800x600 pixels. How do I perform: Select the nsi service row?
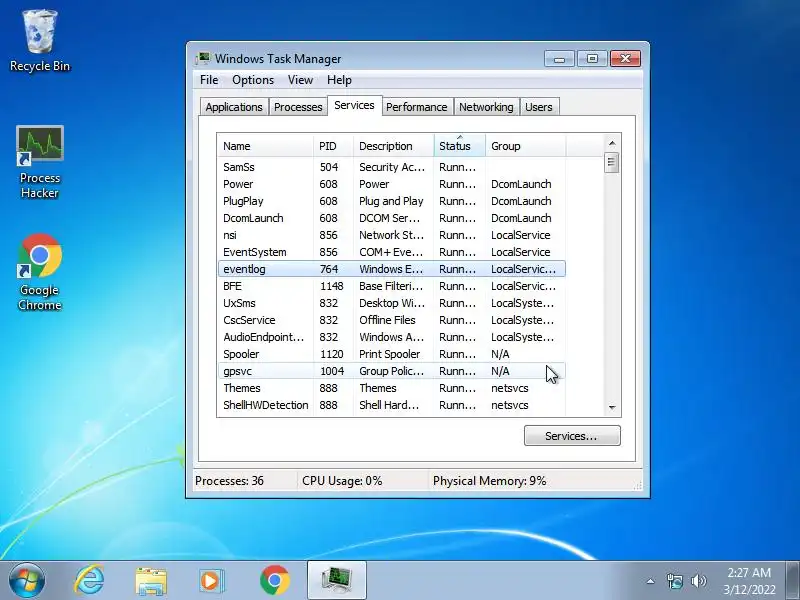point(392,235)
